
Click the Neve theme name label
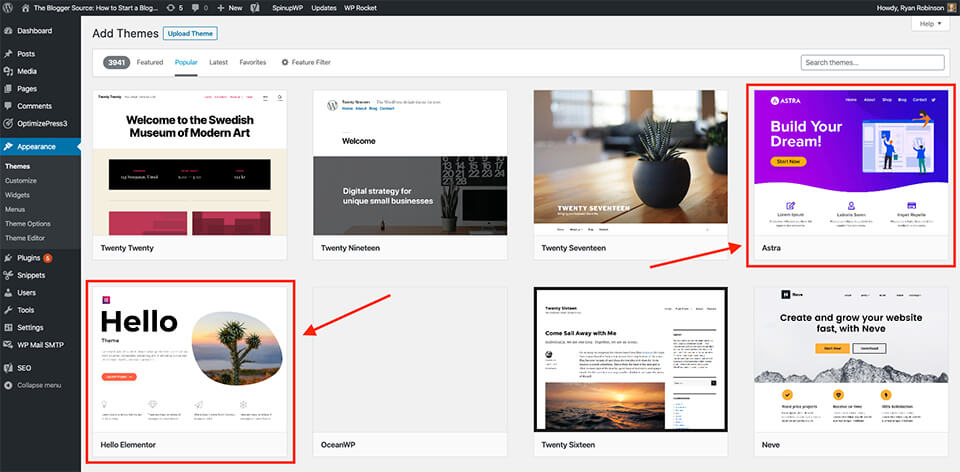coord(771,444)
